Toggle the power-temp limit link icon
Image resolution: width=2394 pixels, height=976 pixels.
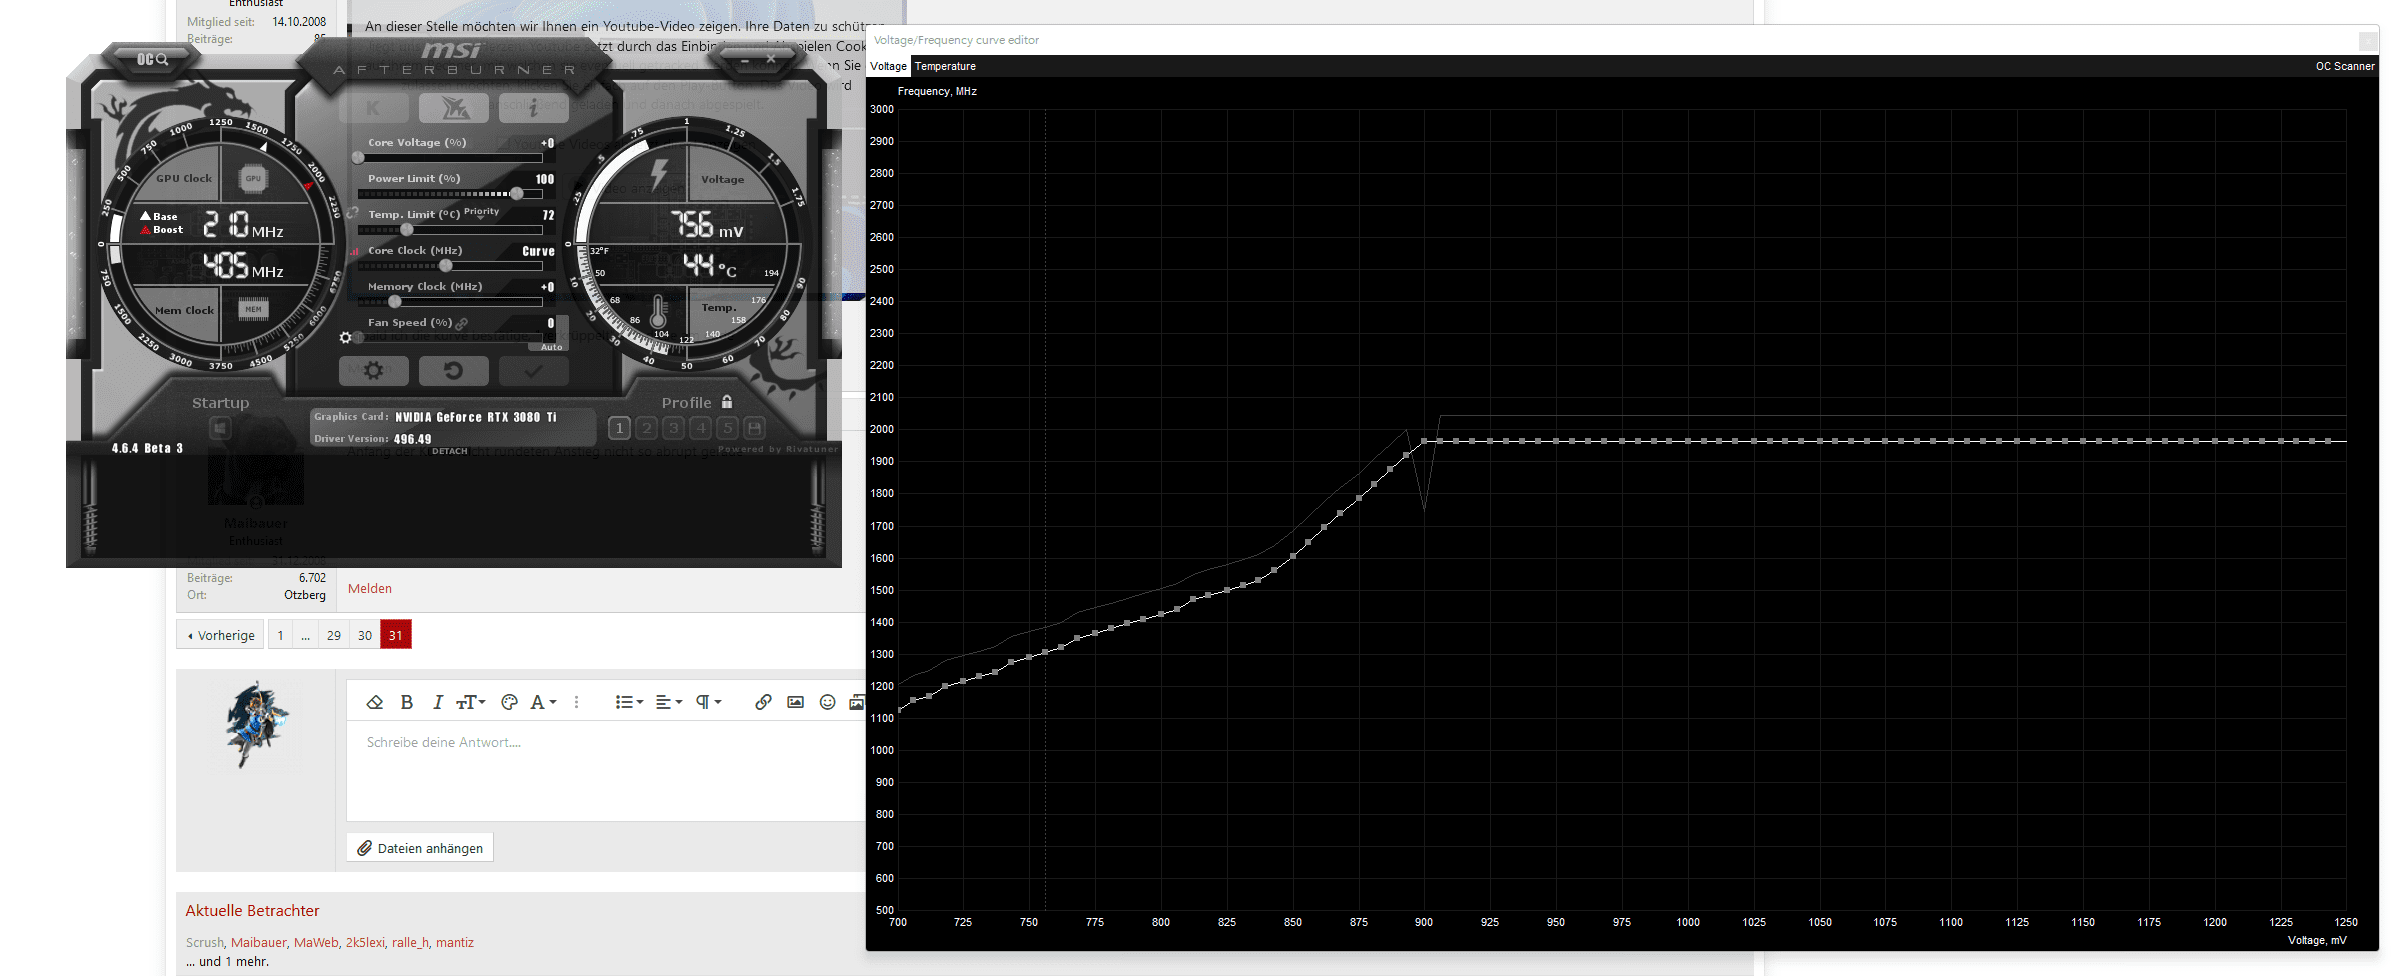pyautogui.click(x=353, y=213)
